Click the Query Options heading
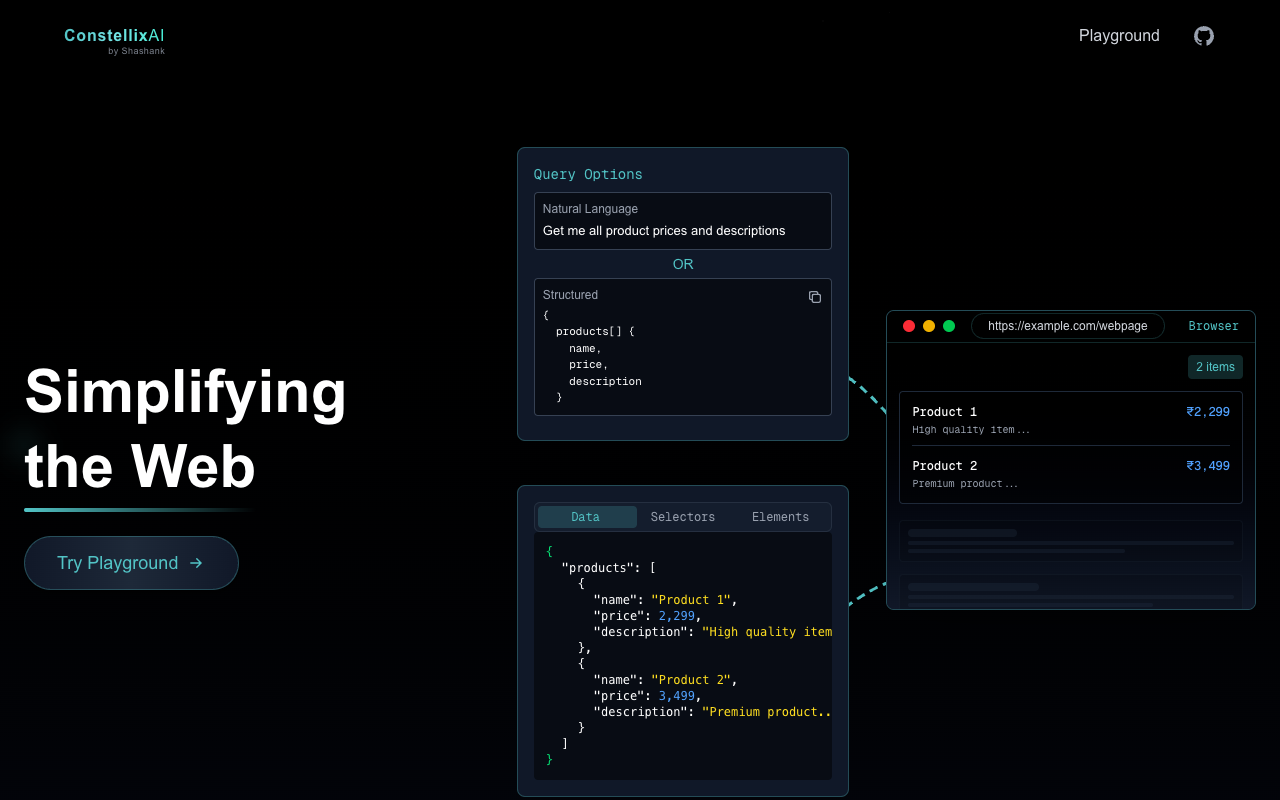 (588, 174)
